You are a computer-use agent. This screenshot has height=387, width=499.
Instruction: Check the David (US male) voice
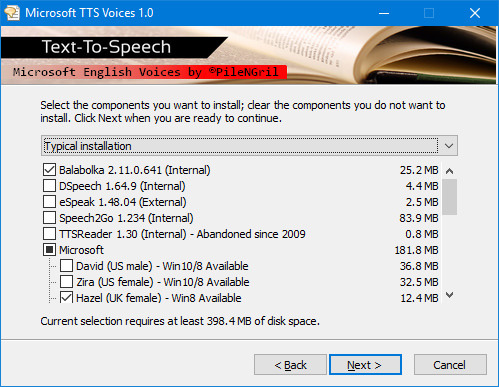66,266
